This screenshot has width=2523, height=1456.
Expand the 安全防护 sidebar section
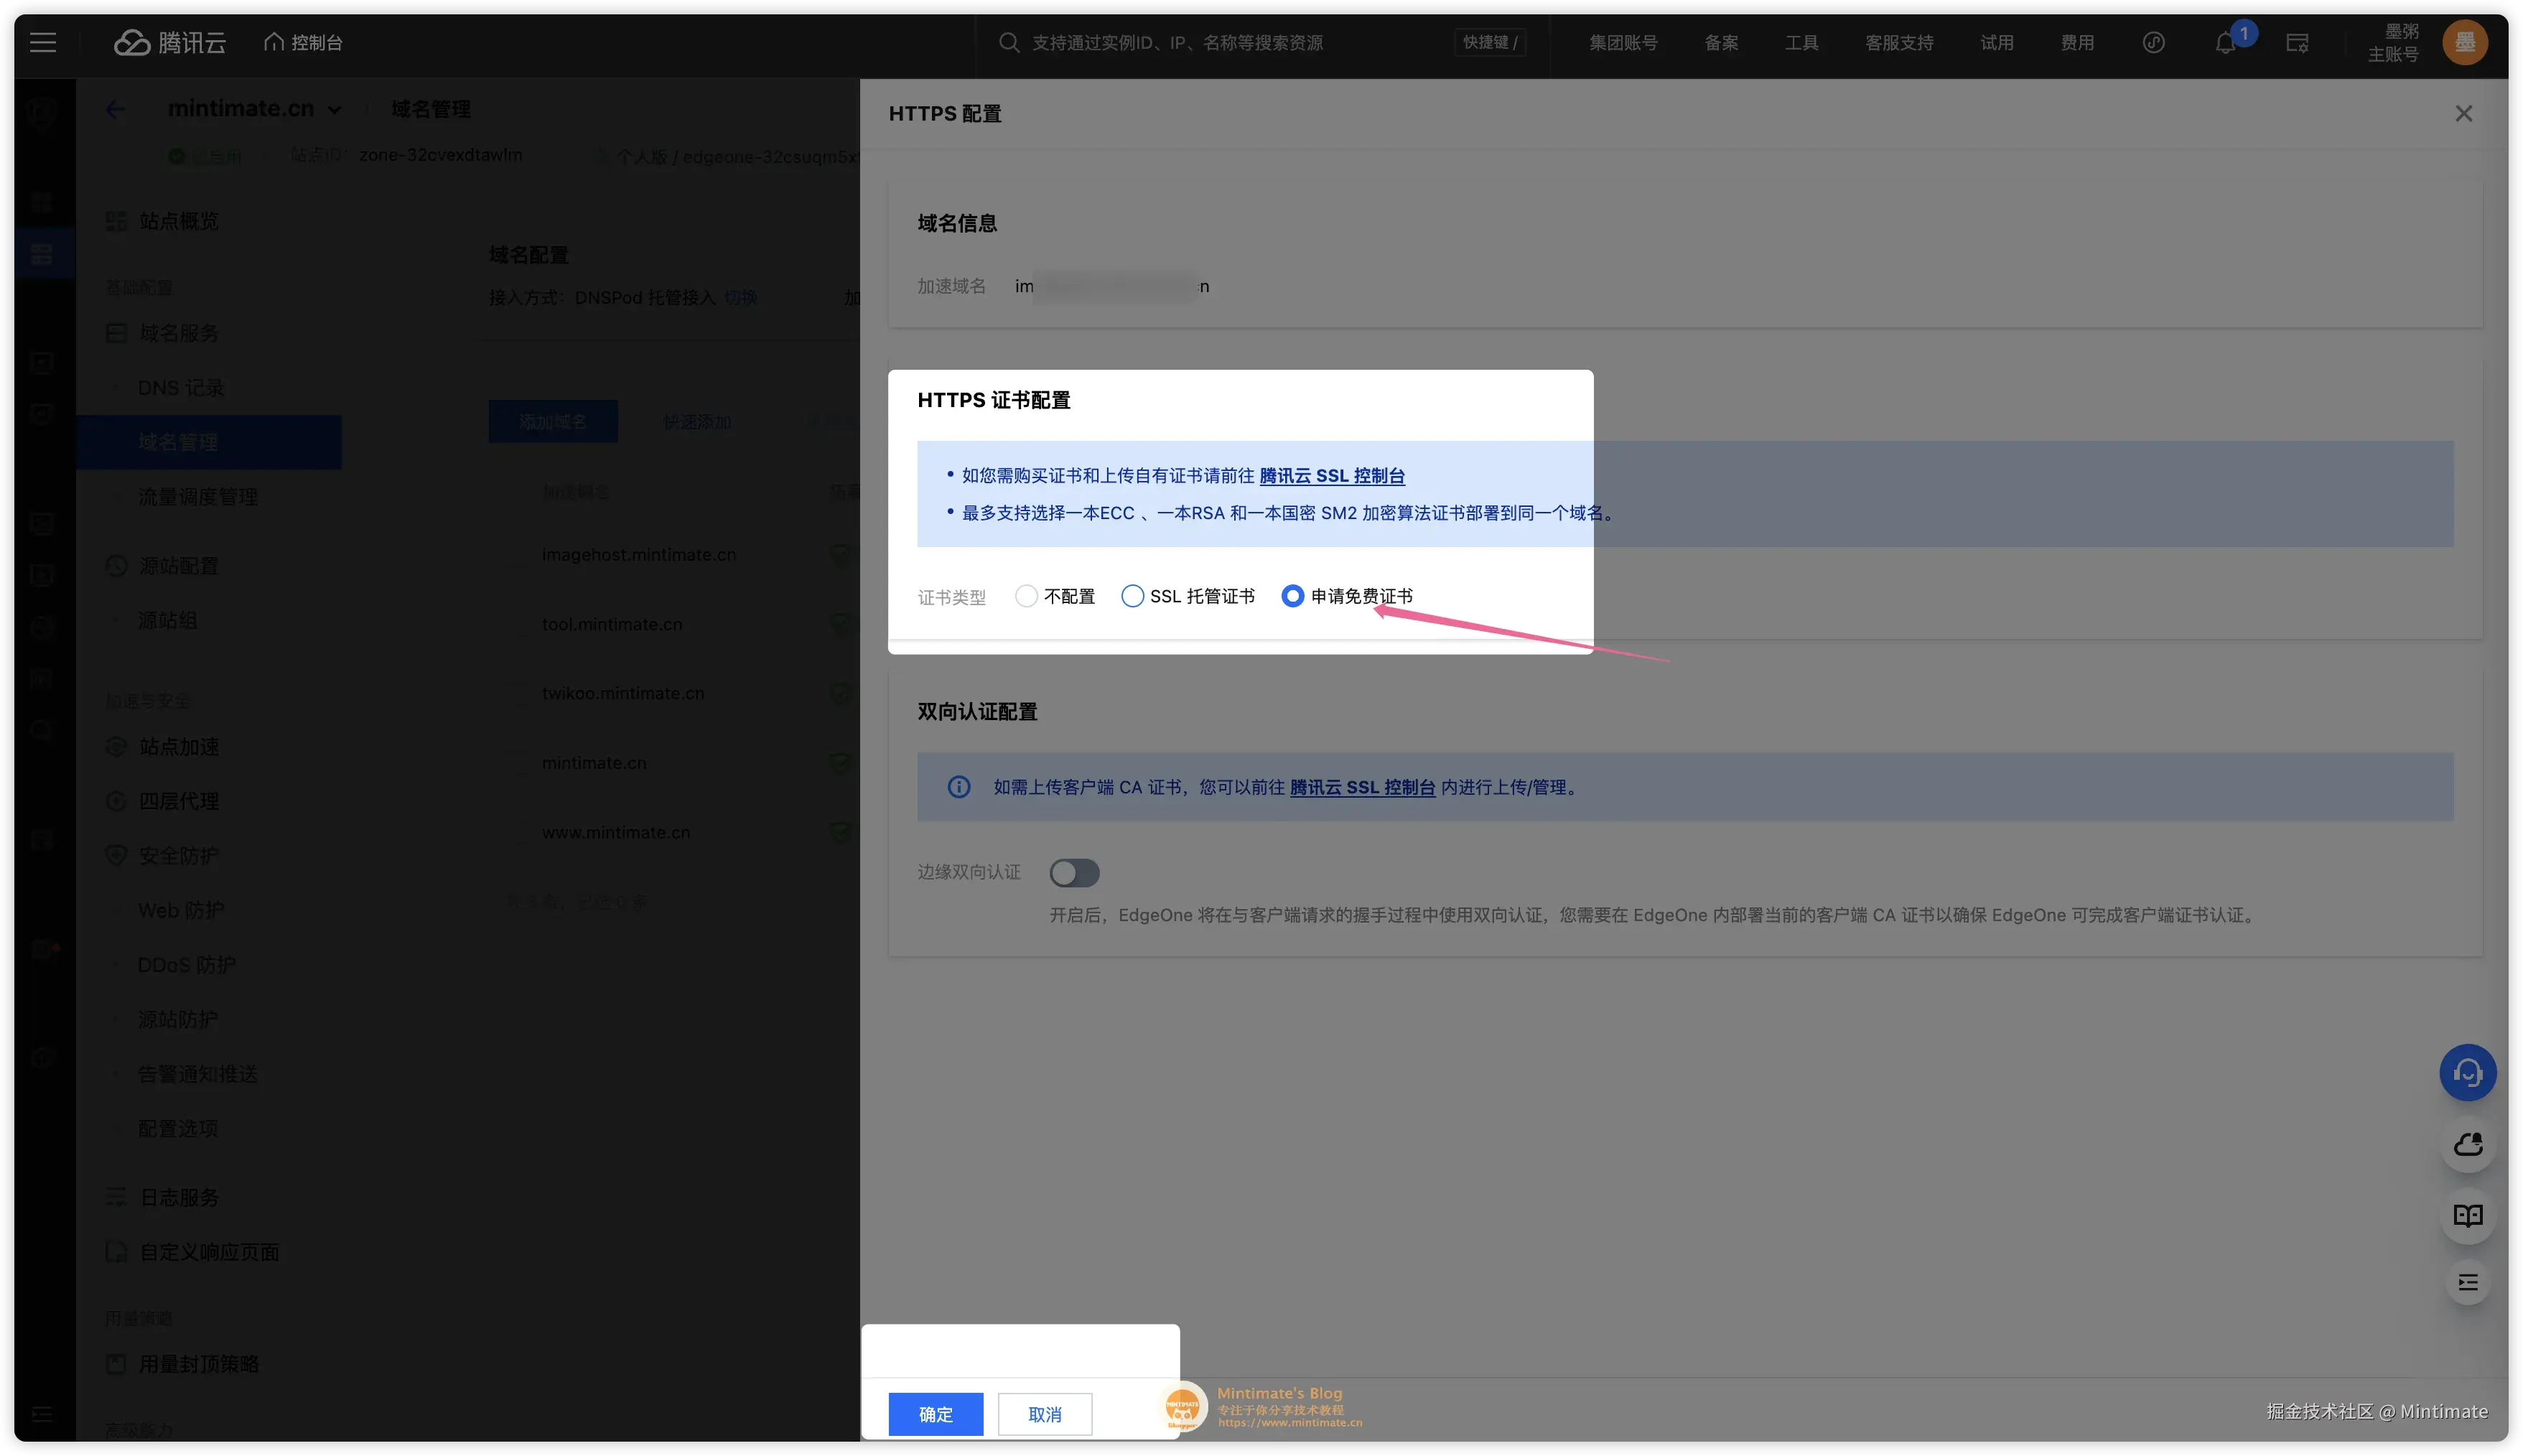tap(177, 855)
